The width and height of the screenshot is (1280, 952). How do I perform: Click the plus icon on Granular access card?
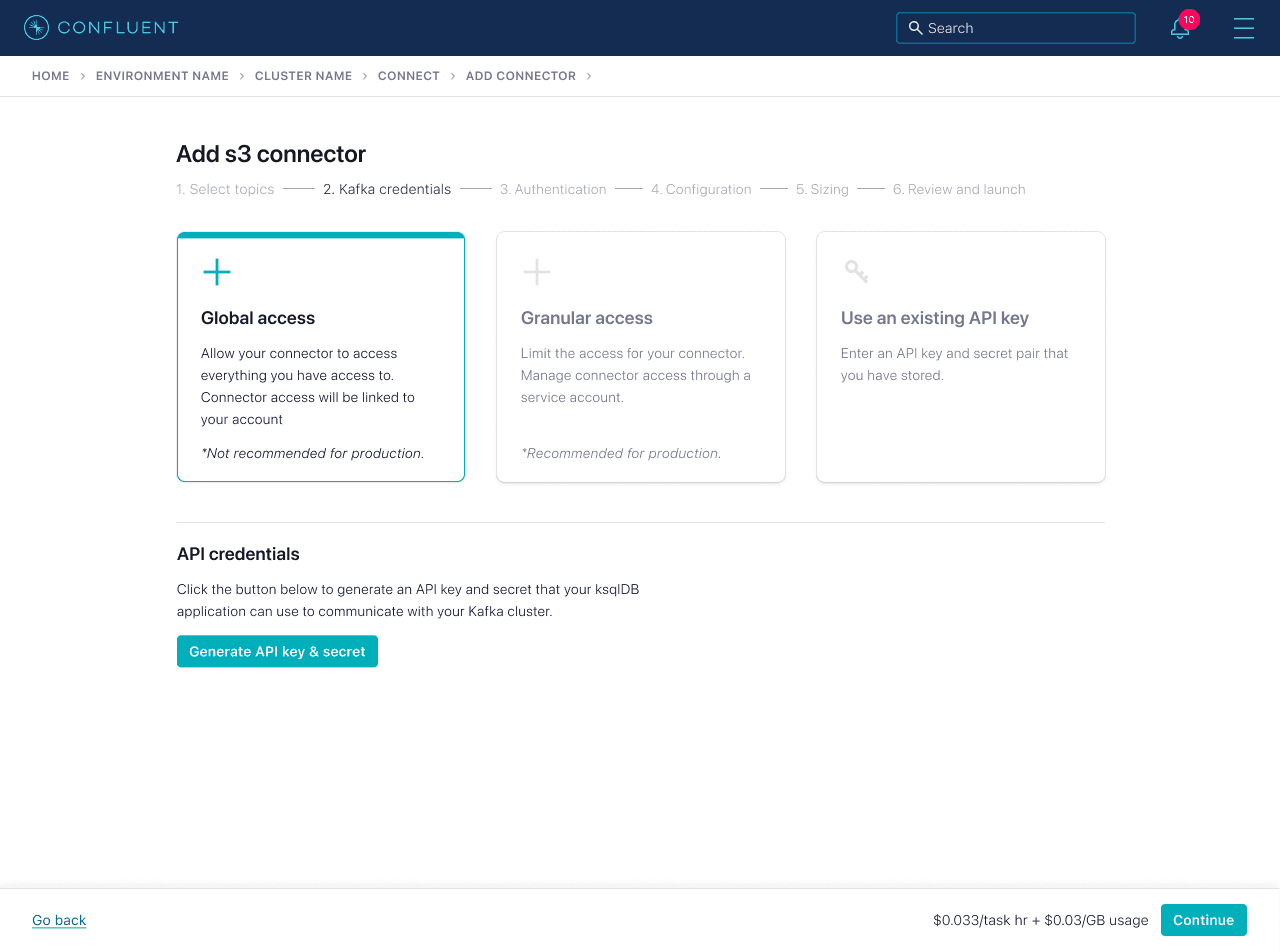coord(537,272)
